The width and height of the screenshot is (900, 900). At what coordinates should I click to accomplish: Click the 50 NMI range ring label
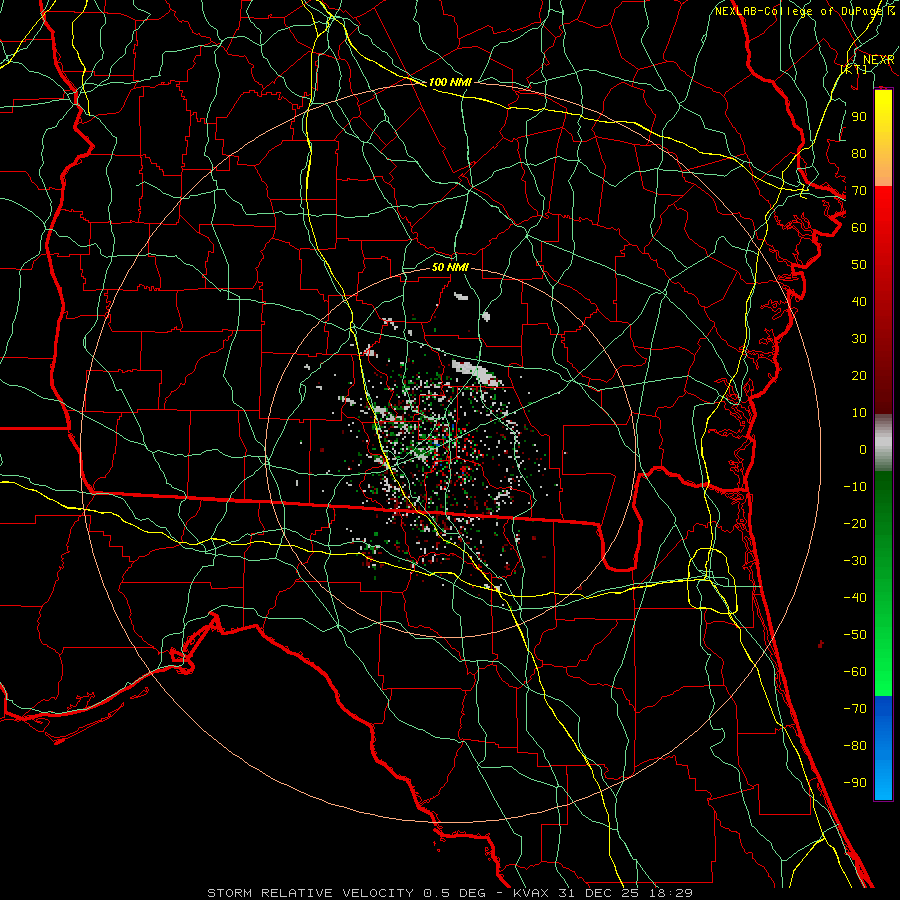tap(450, 267)
